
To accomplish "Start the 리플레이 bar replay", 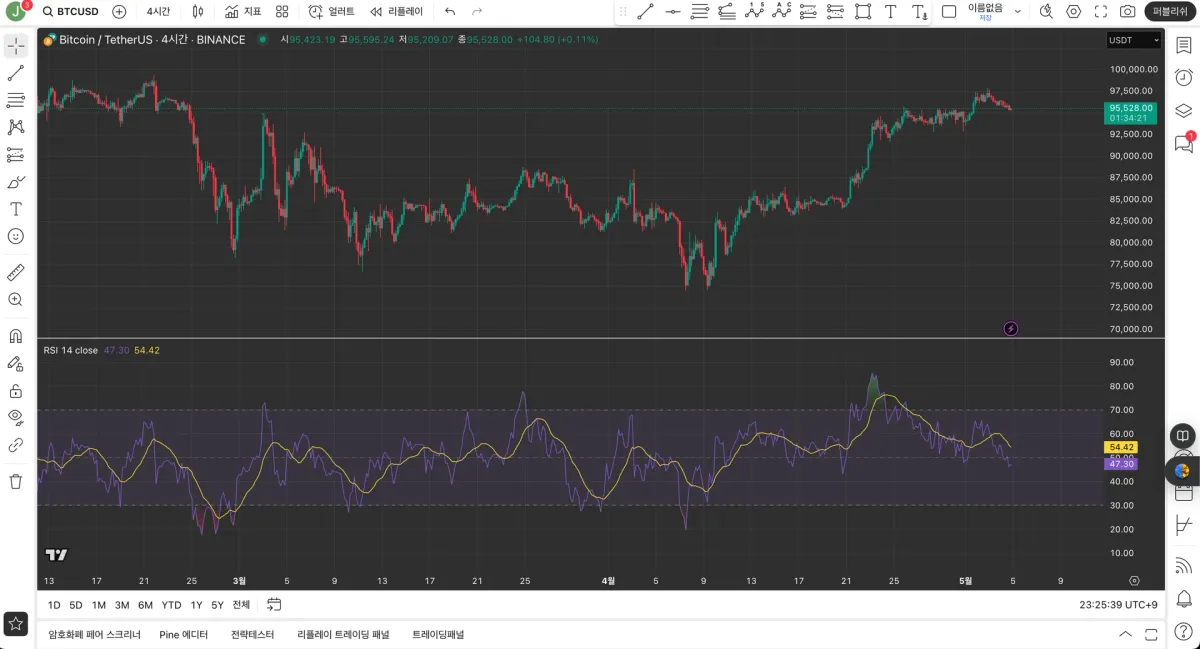I will [397, 12].
